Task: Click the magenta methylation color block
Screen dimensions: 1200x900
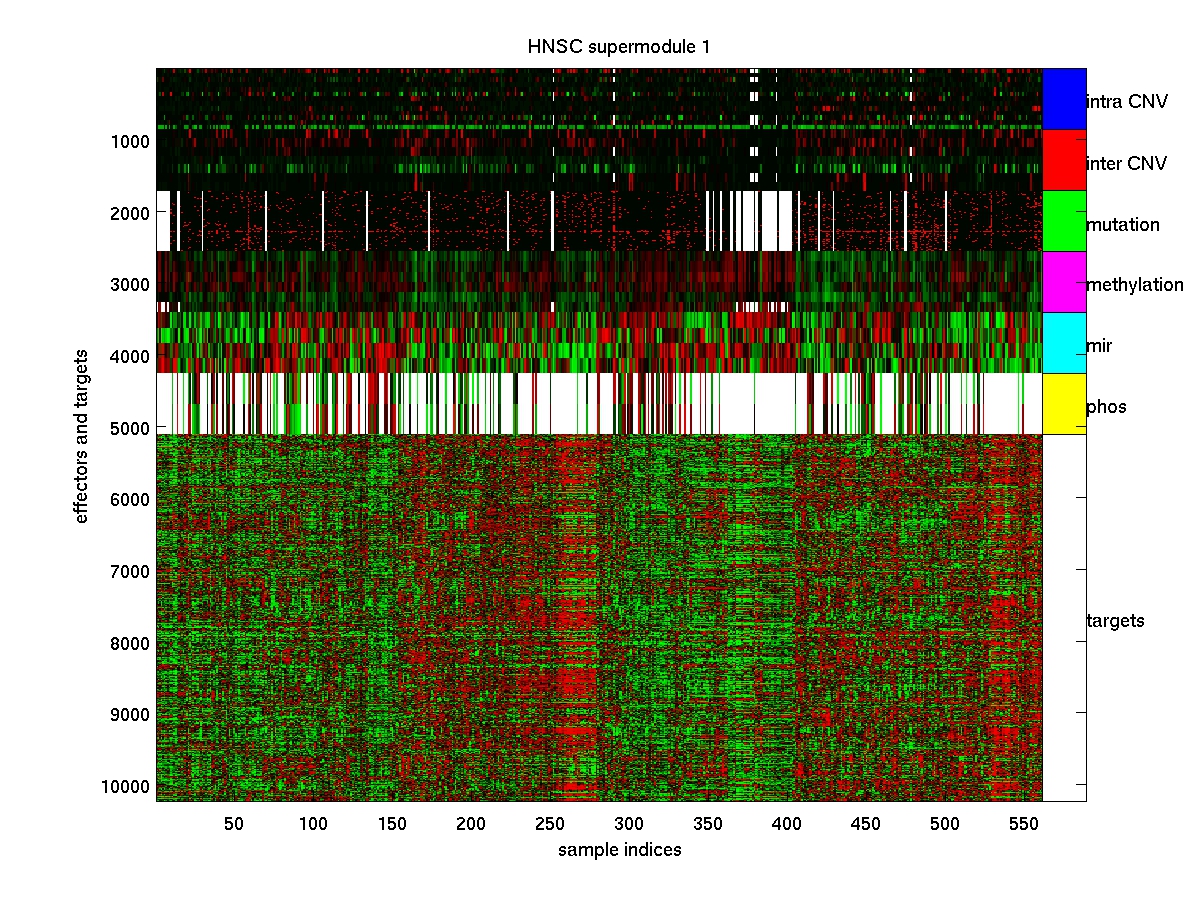Action: tap(1064, 282)
